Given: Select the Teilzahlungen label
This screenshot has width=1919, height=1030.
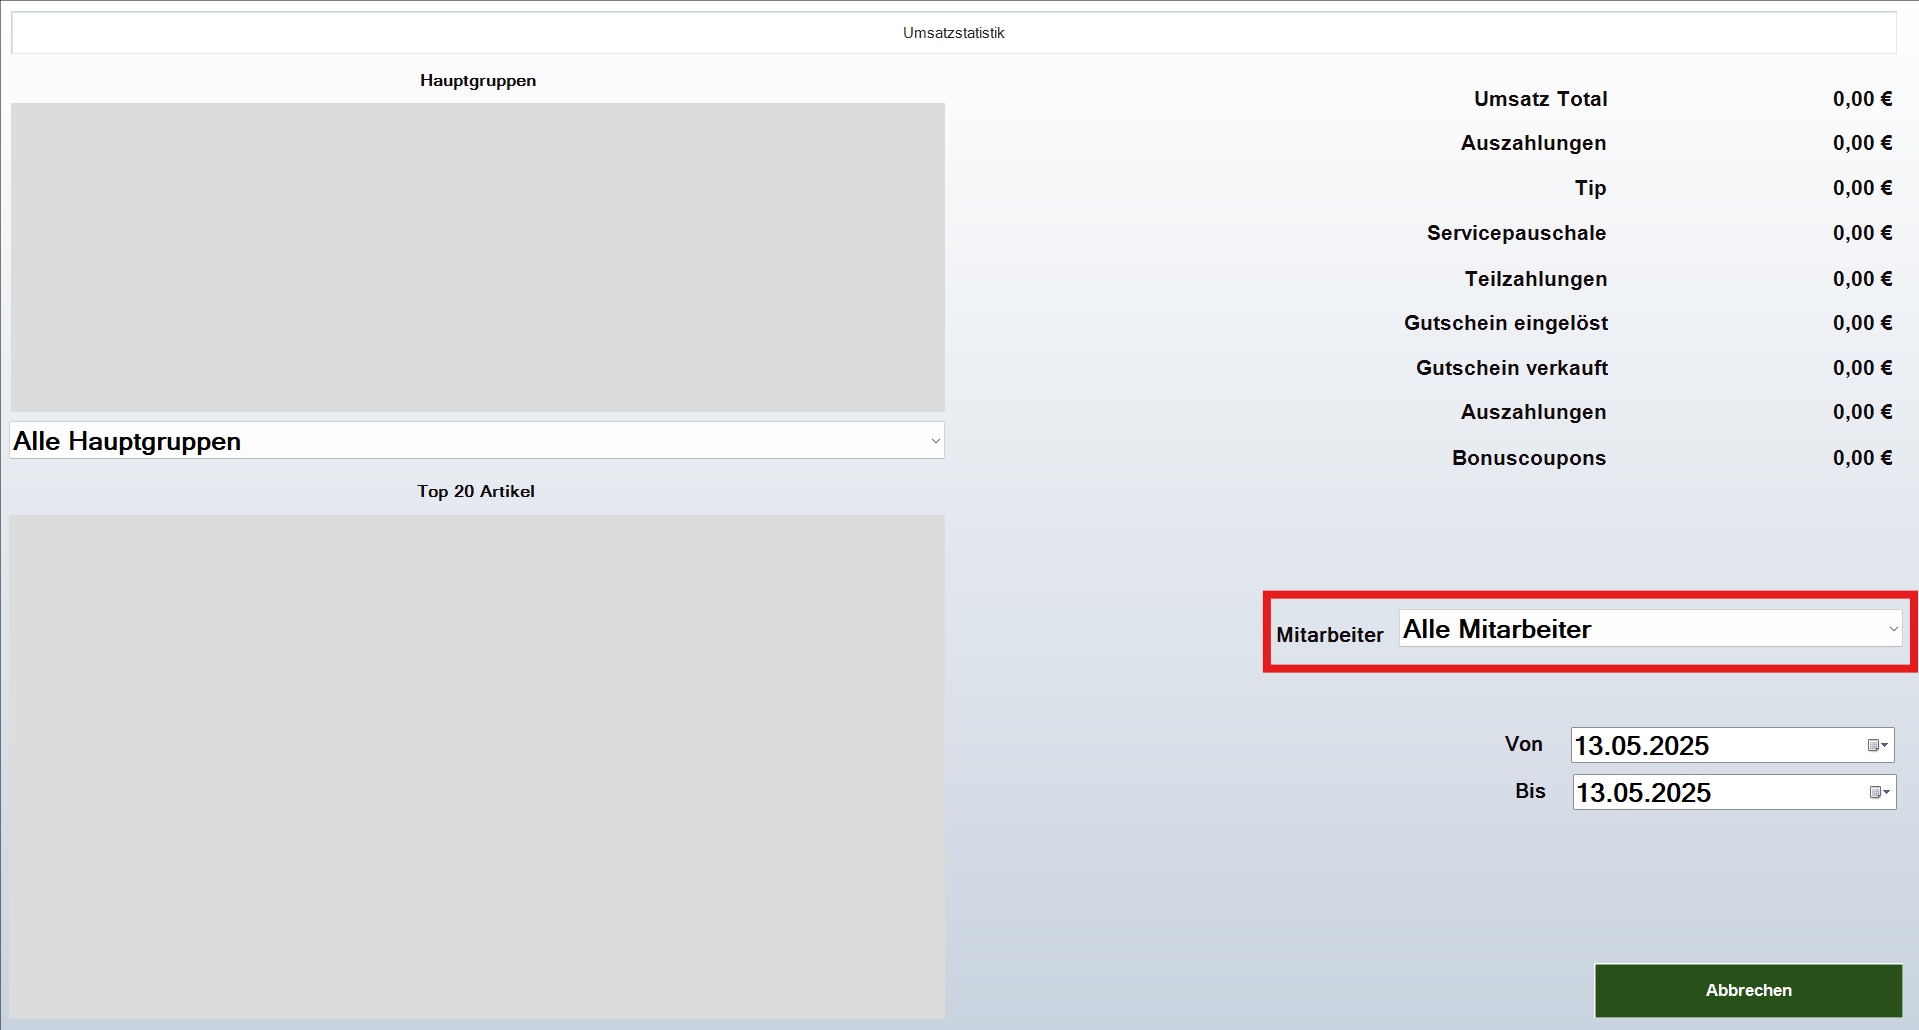Looking at the screenshot, I should [x=1535, y=279].
